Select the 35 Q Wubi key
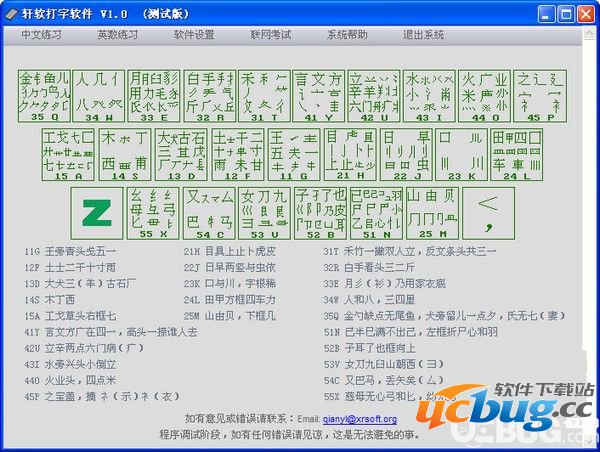 click(43, 96)
